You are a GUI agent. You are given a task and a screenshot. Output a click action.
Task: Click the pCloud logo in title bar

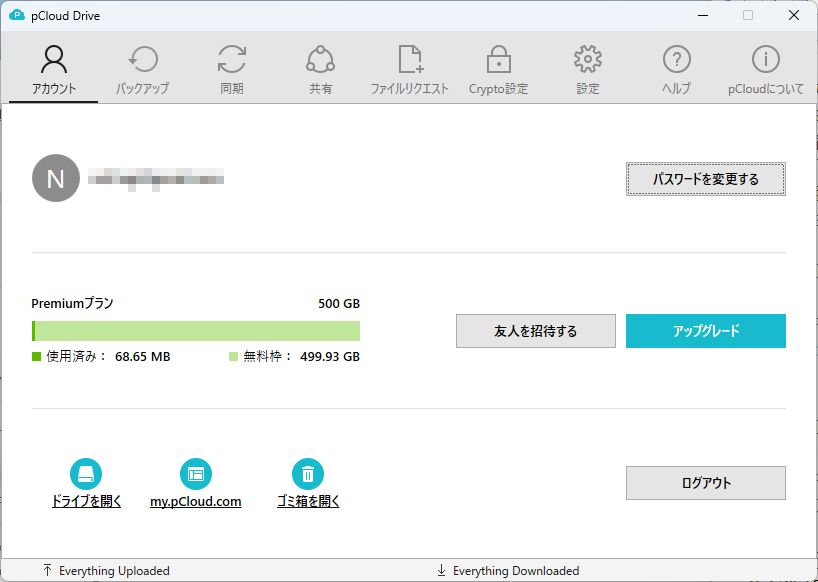[17, 16]
